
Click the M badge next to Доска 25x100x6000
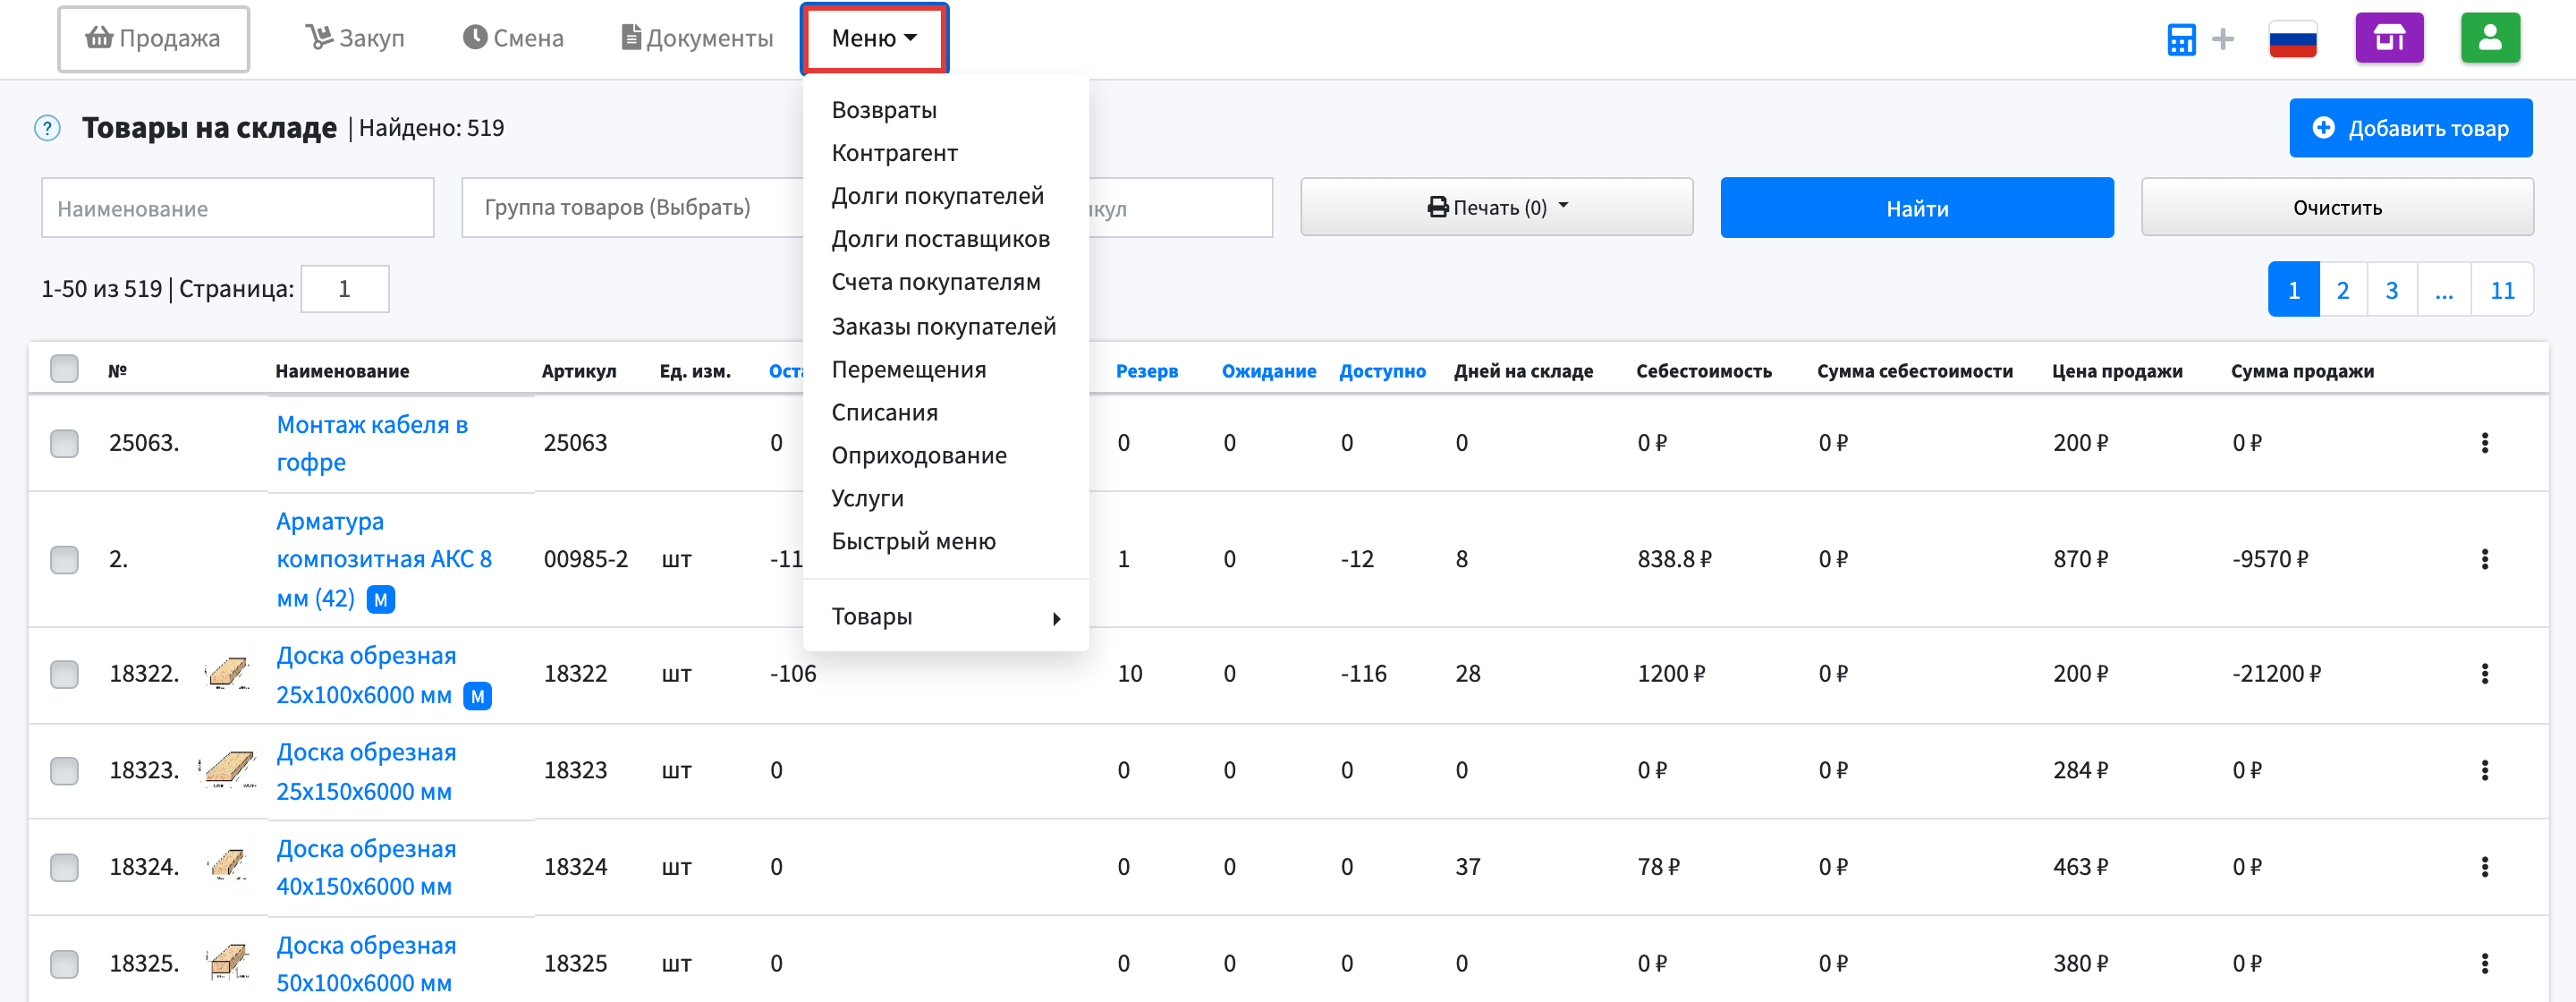coord(478,696)
